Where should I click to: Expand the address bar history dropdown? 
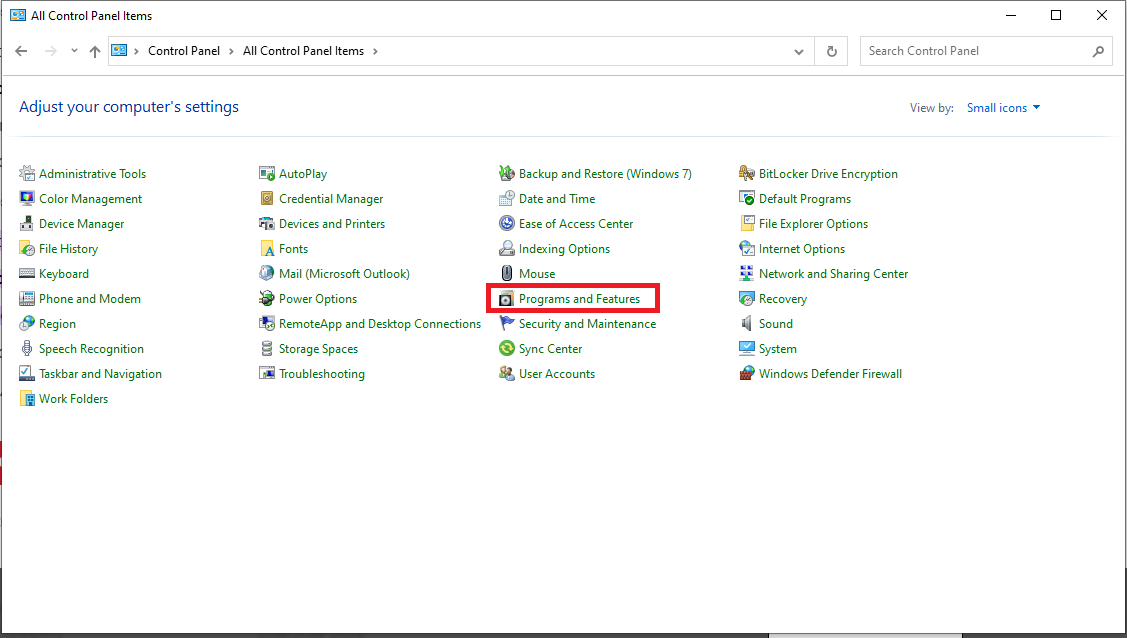tap(799, 51)
